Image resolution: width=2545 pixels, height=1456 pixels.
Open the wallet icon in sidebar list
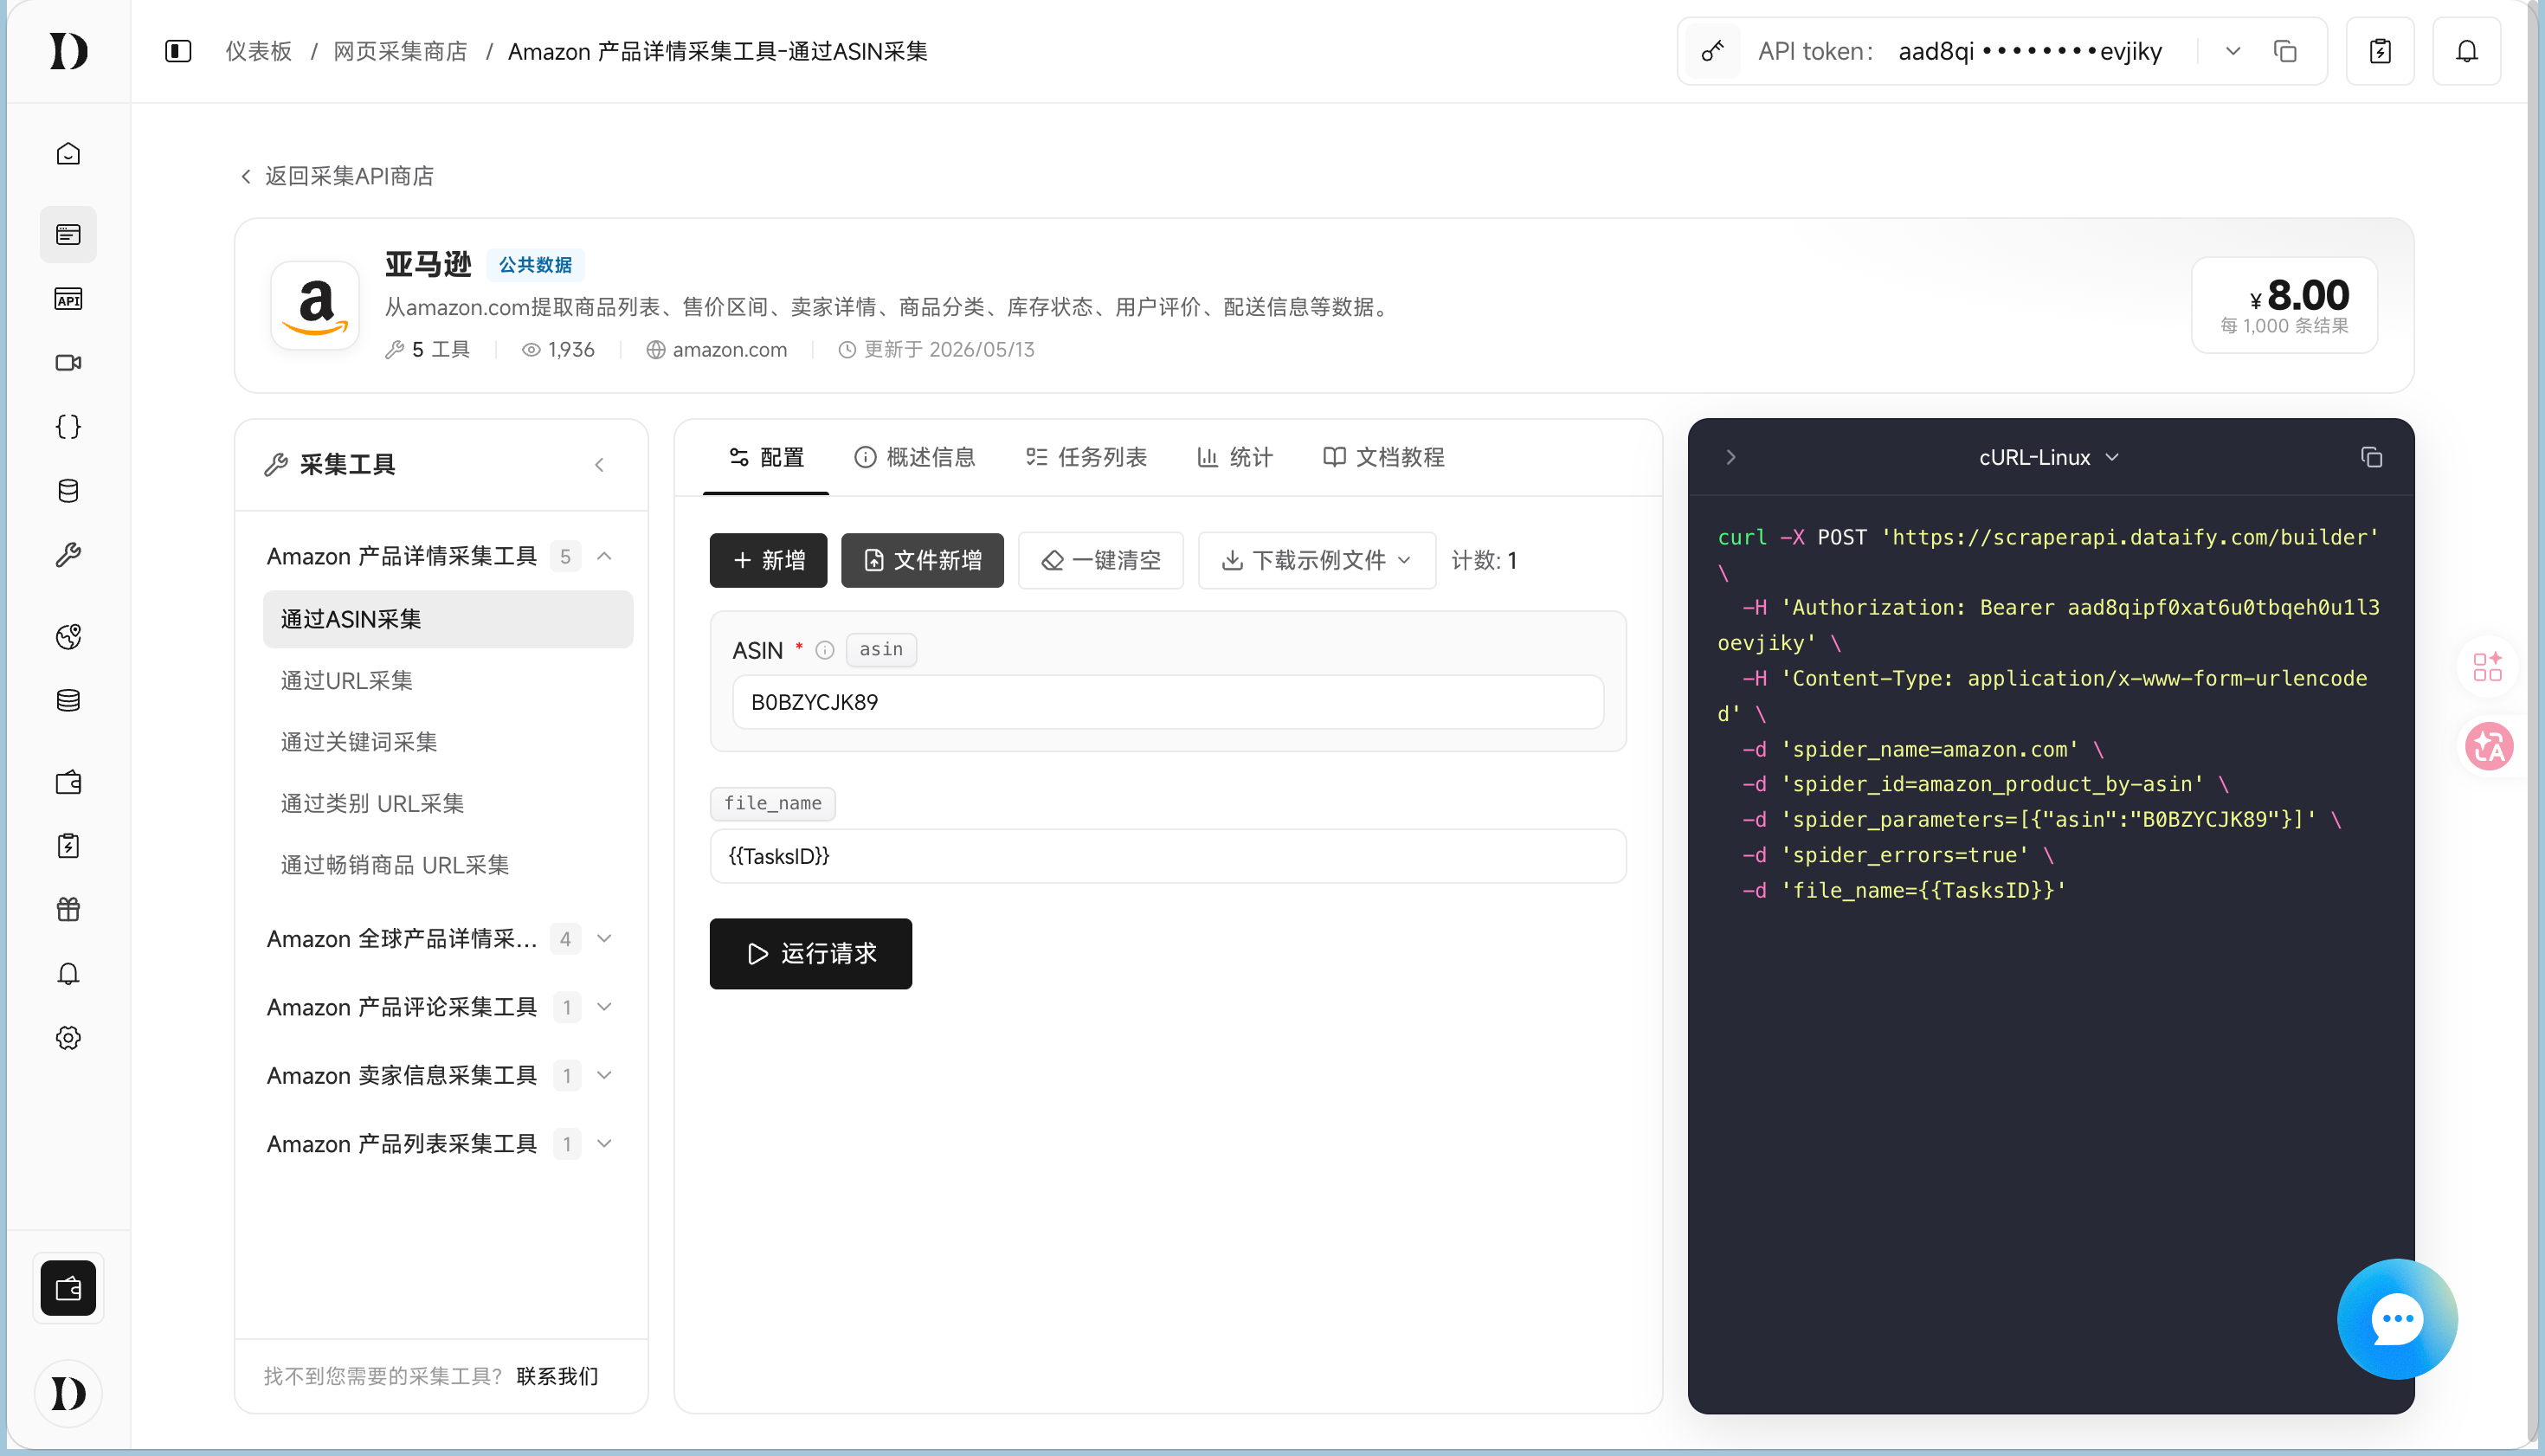pyautogui.click(x=68, y=782)
